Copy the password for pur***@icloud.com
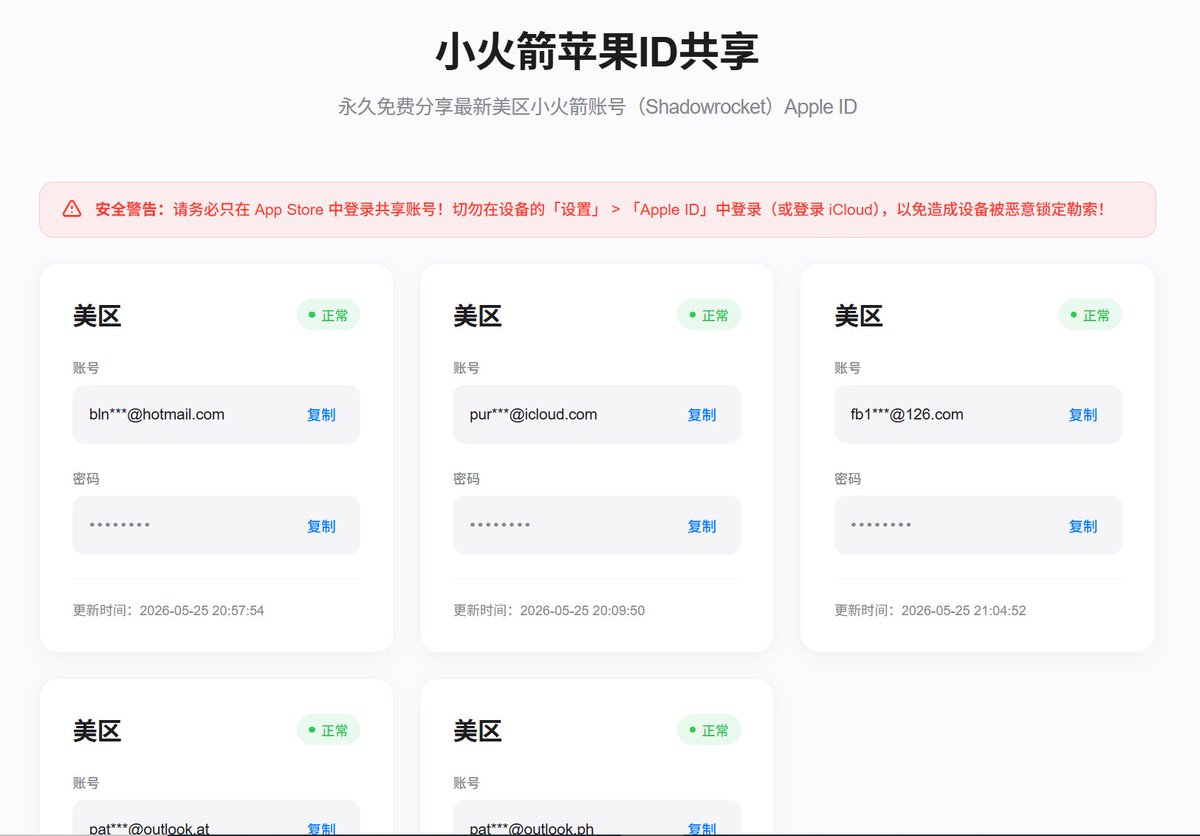Viewport: 1200px width, 836px height. tap(702, 526)
